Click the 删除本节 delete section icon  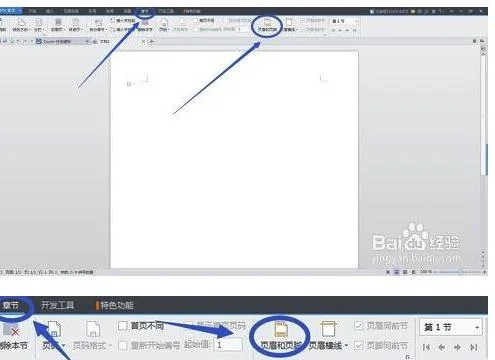point(11,330)
